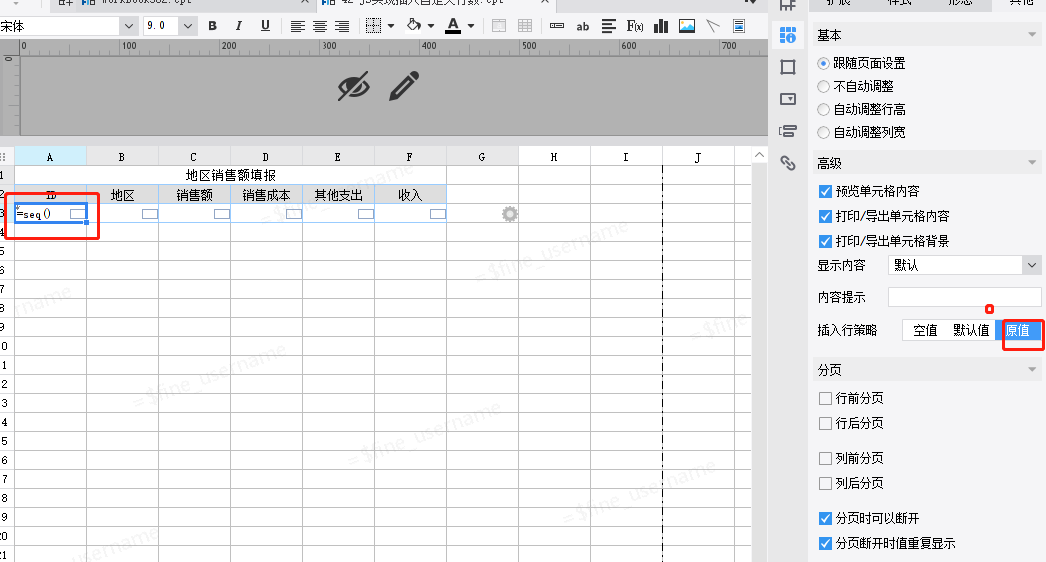Apply the paint bucket fill color
The height and width of the screenshot is (562, 1046).
414,25
